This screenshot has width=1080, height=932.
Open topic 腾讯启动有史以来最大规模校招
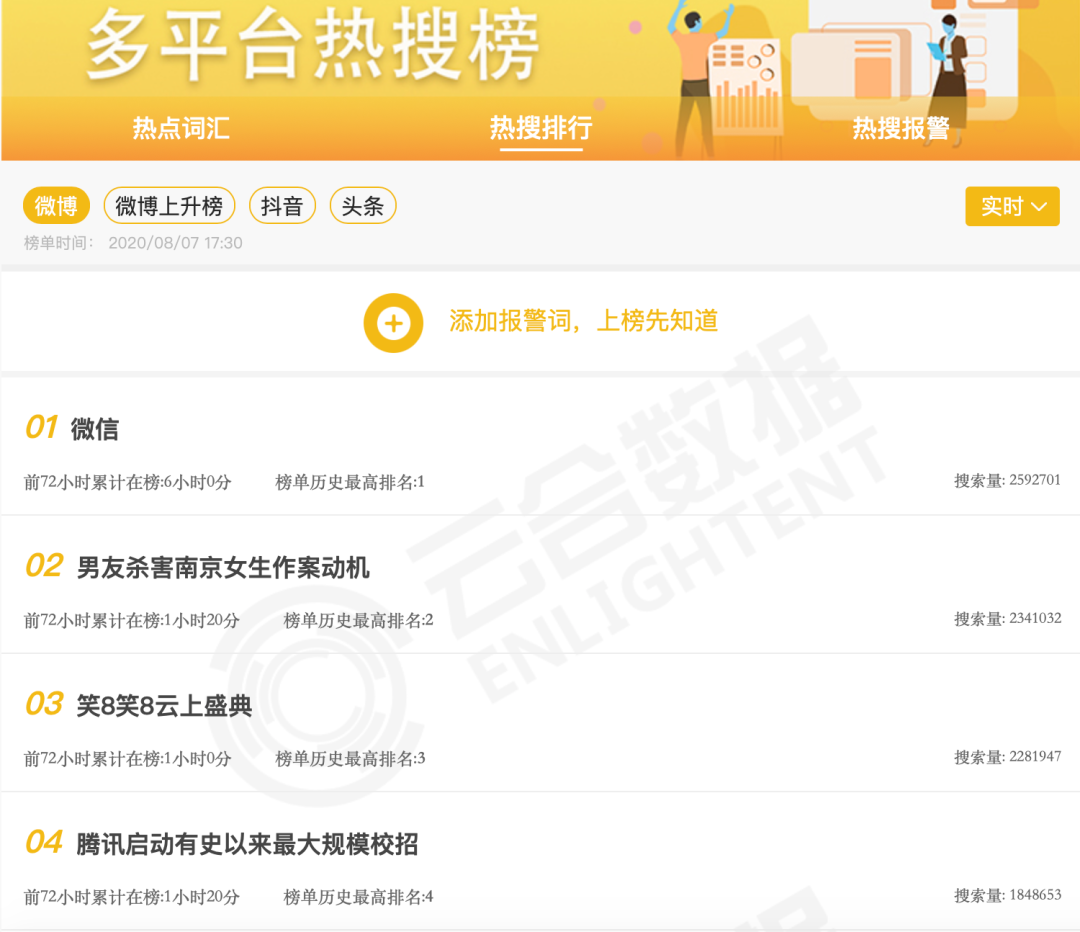click(x=247, y=845)
